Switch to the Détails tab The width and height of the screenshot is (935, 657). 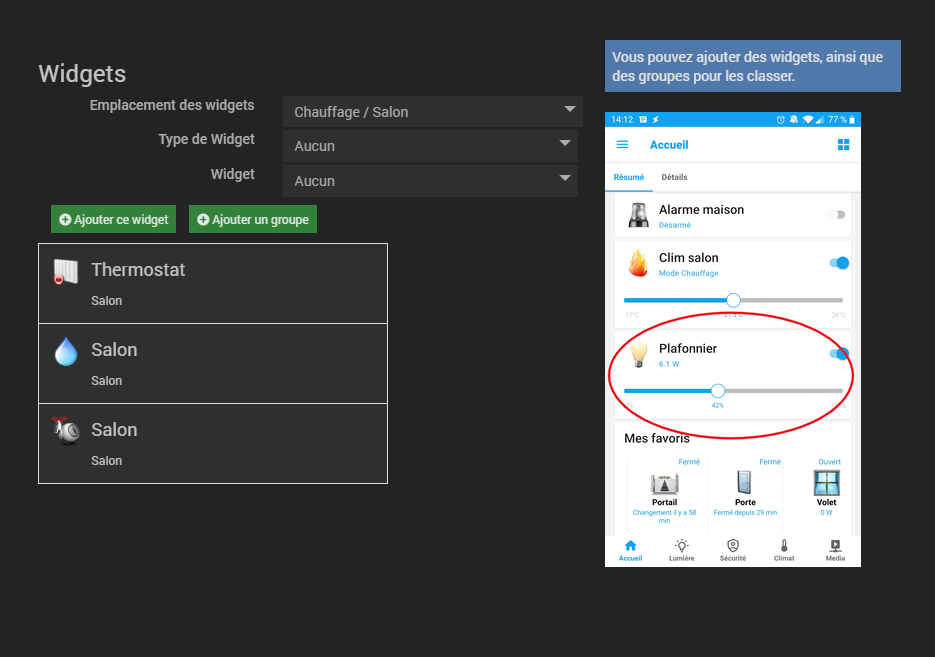(674, 177)
